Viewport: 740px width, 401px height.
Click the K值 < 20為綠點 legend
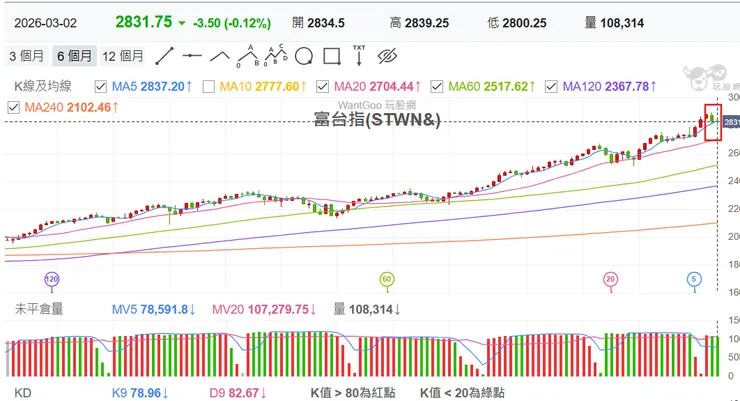462,393
